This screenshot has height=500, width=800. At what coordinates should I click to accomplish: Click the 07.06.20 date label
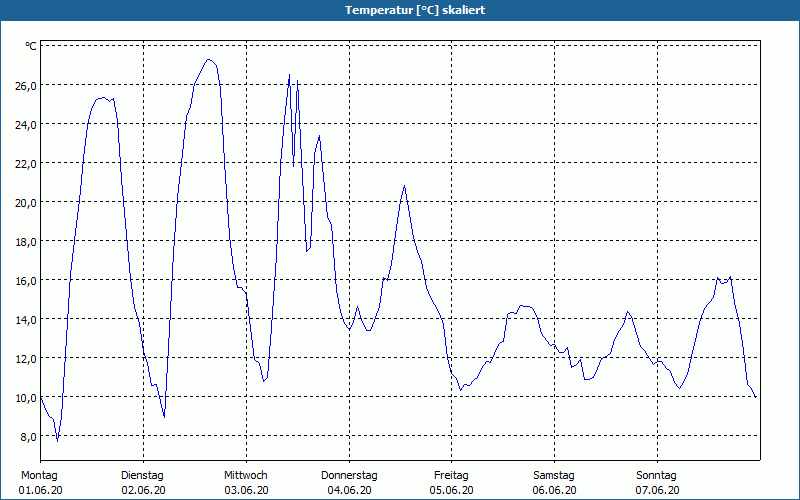tap(657, 490)
